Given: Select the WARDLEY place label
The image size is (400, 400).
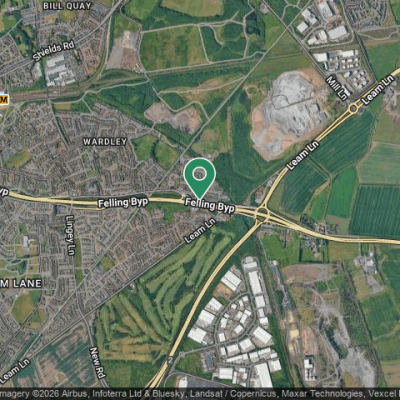Looking at the screenshot, I should click(x=105, y=142).
